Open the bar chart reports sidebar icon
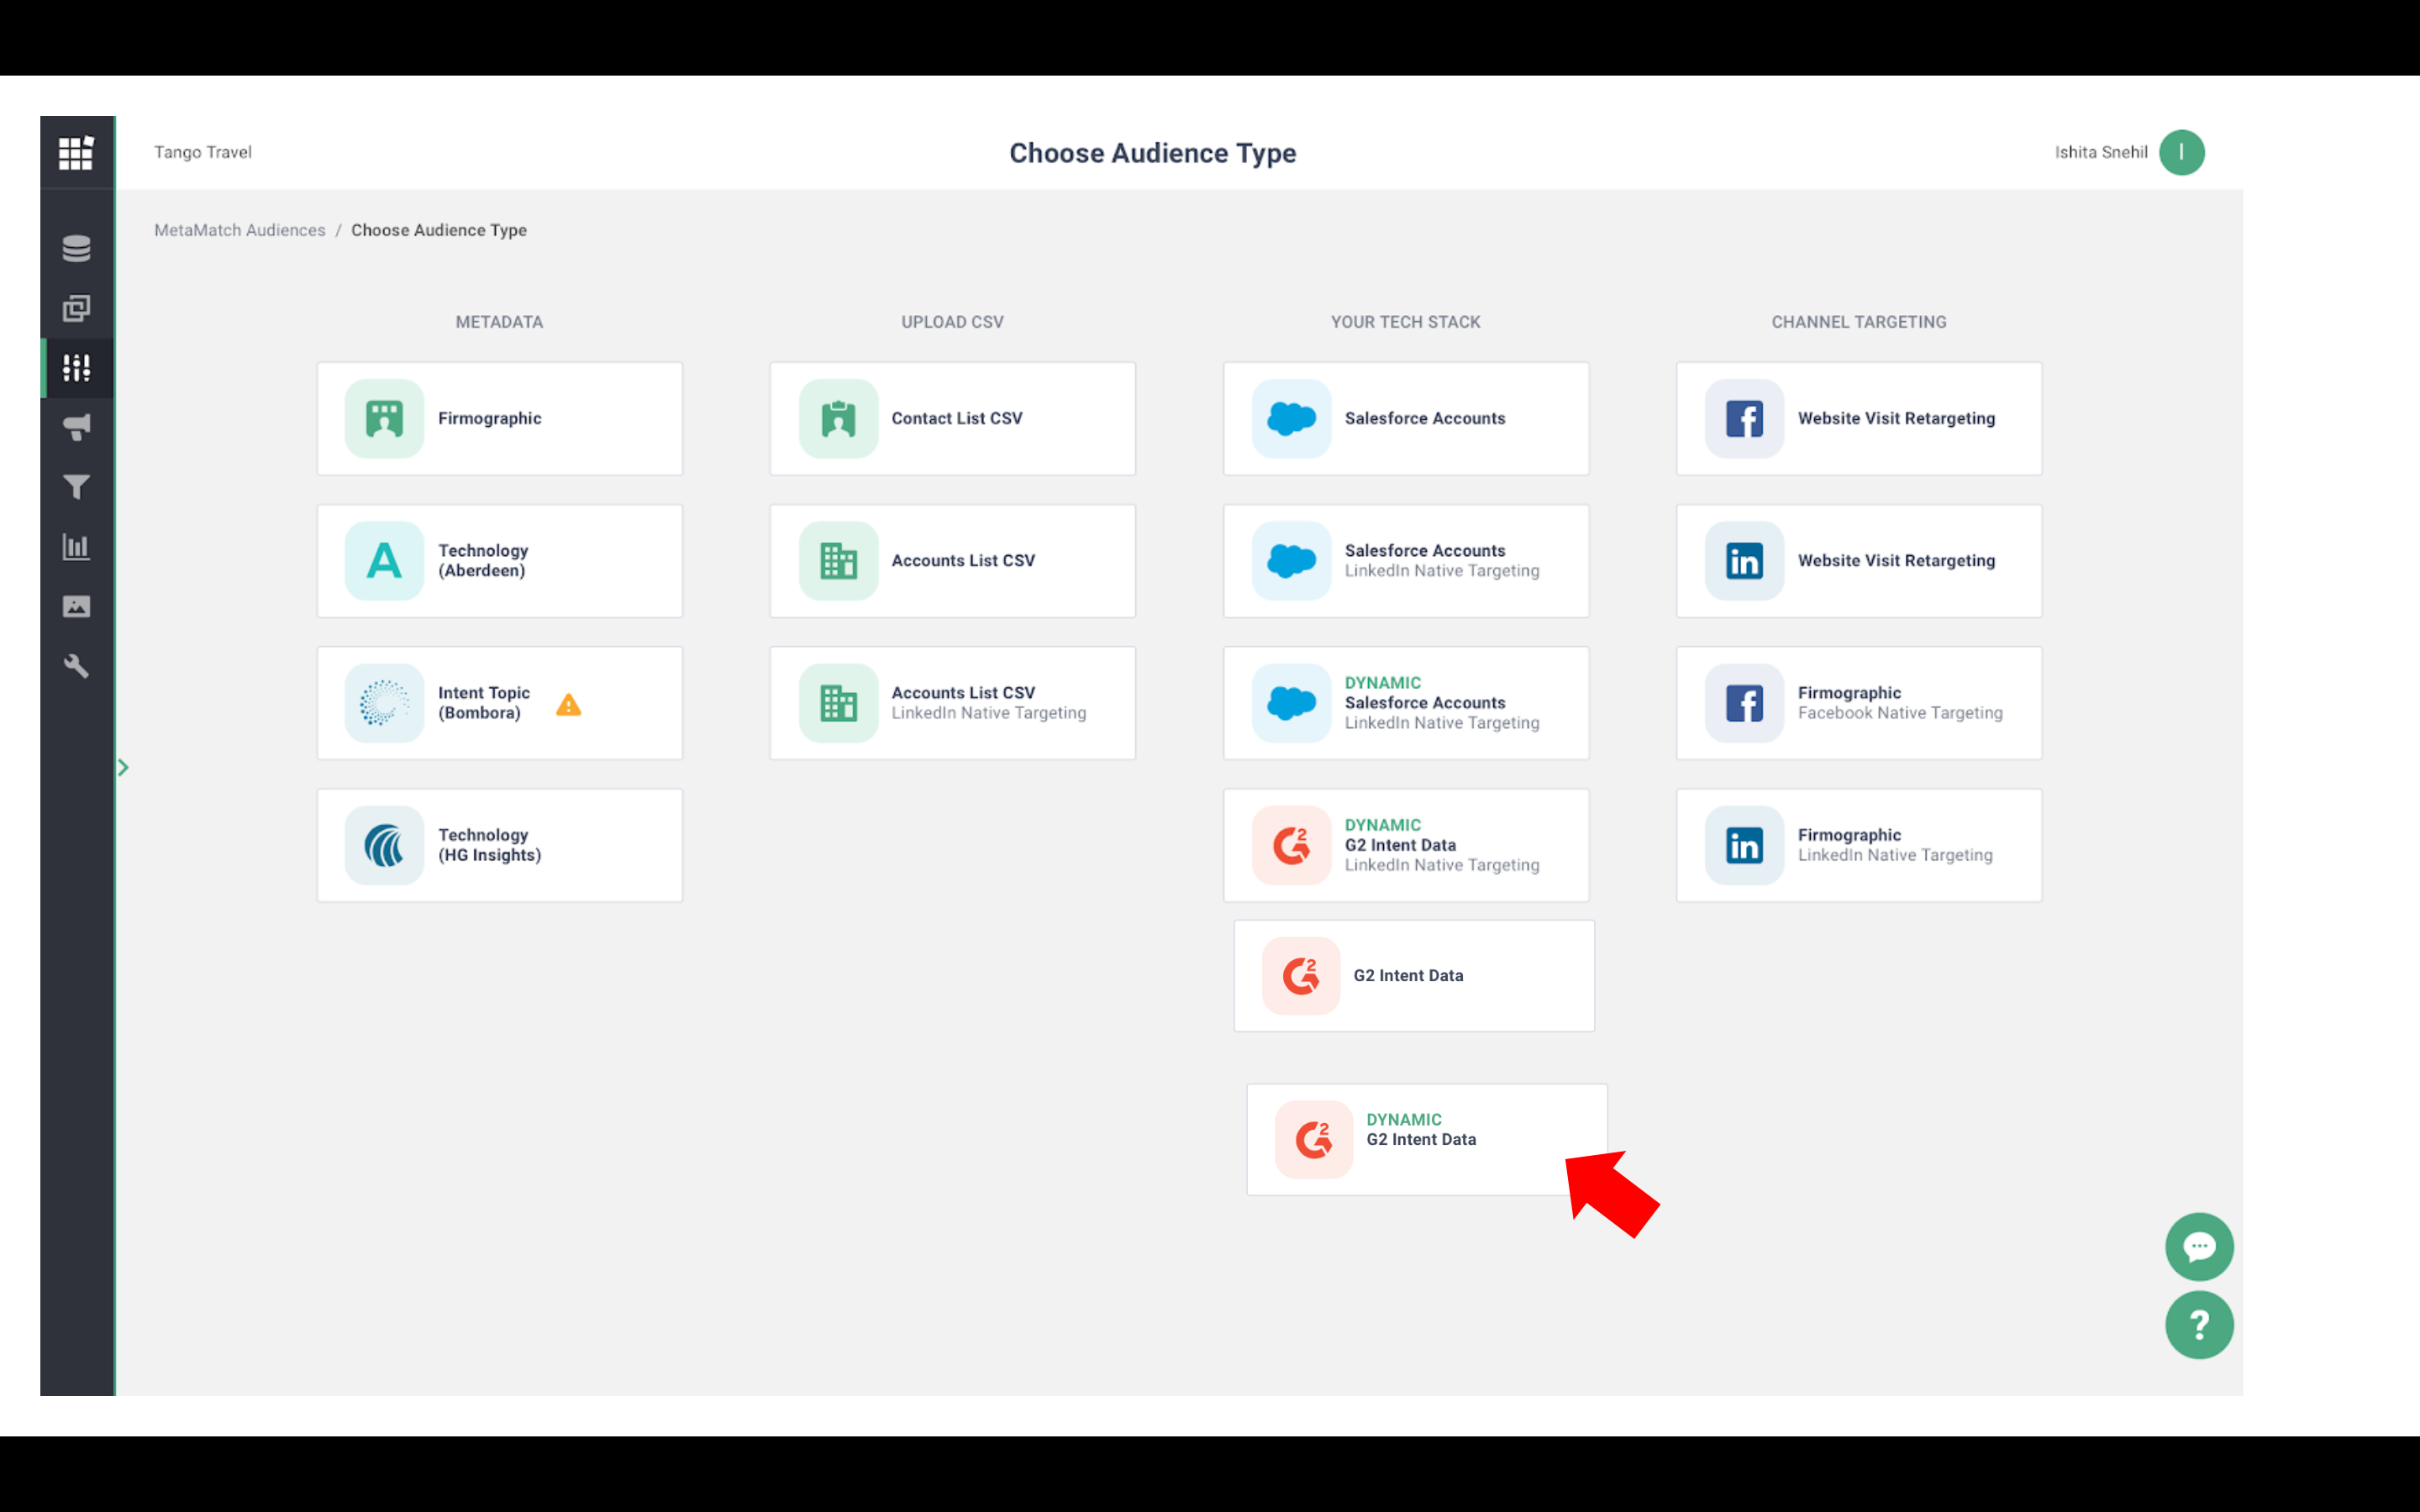The image size is (2420, 1512). (76, 547)
